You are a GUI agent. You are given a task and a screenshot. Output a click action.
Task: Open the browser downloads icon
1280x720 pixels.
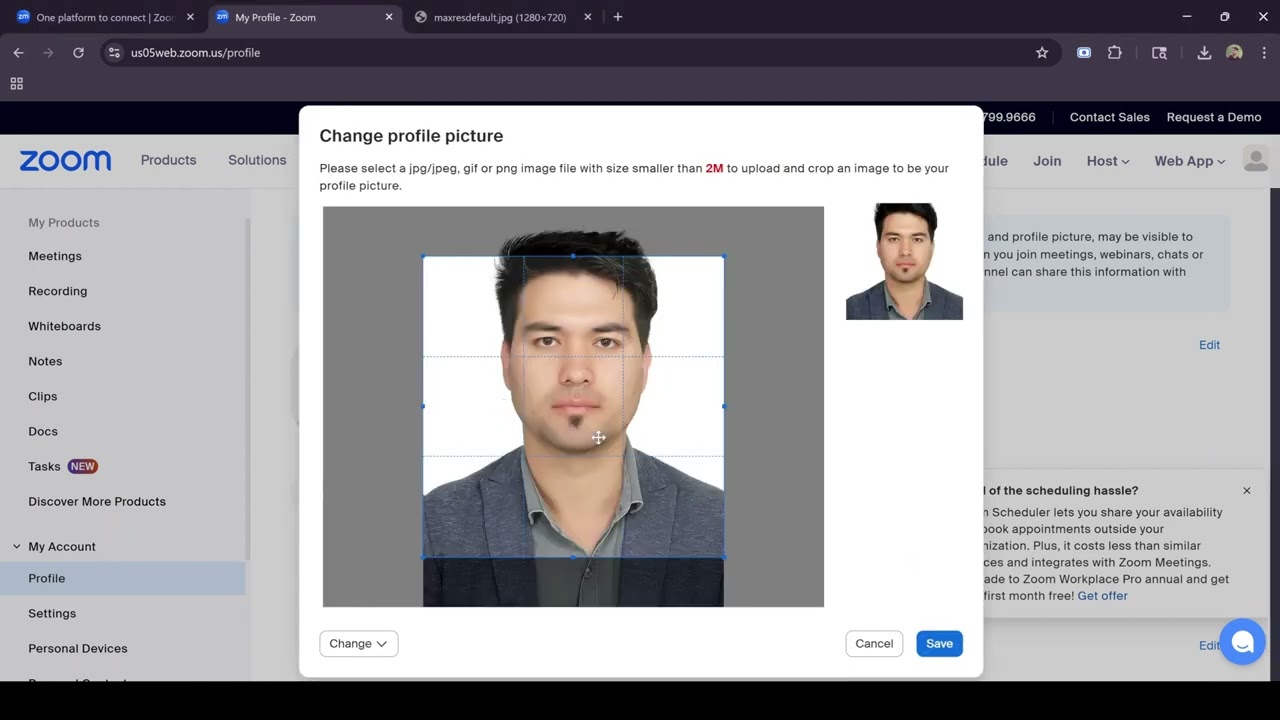(x=1204, y=53)
